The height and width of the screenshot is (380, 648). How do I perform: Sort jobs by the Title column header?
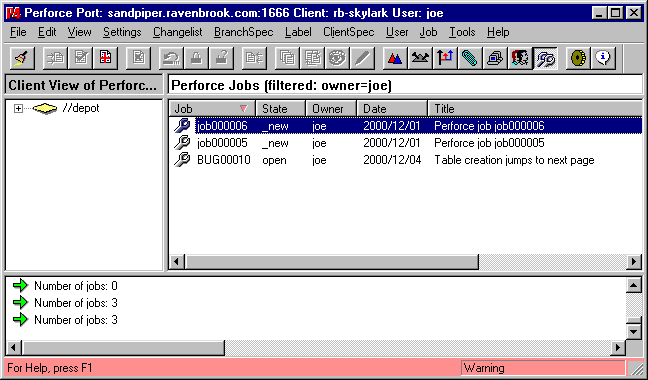[x=535, y=109]
